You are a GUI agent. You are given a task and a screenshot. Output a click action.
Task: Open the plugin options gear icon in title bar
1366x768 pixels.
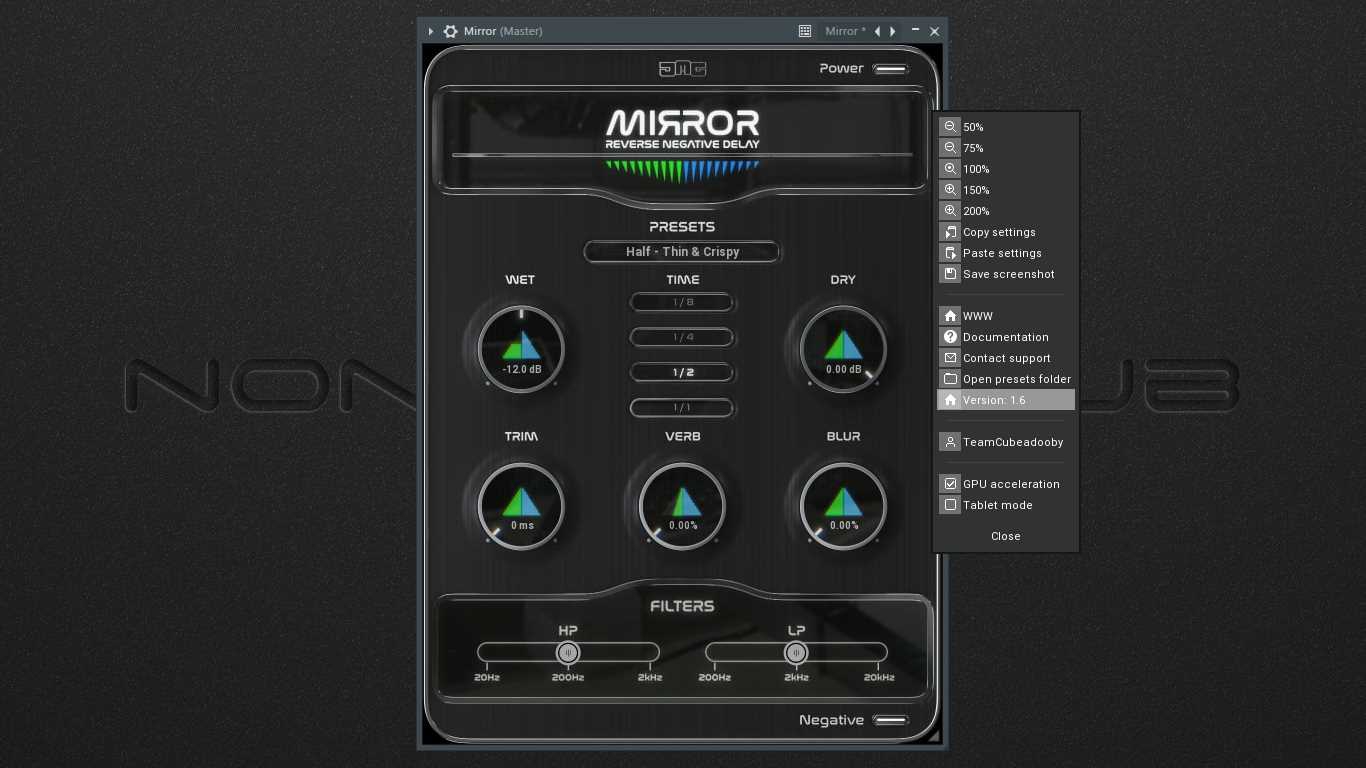450,31
